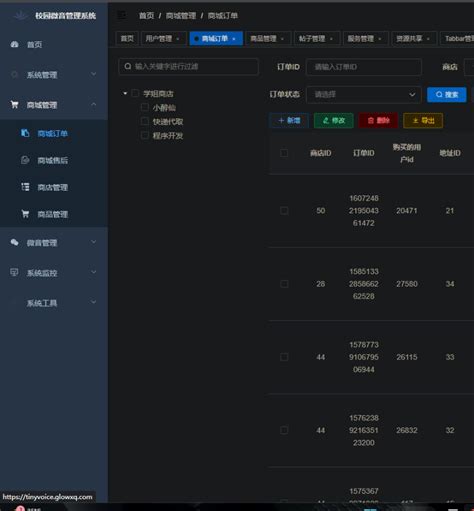This screenshot has height=511, width=474.
Task: Focus the 订单ID input field
Action: coord(364,67)
